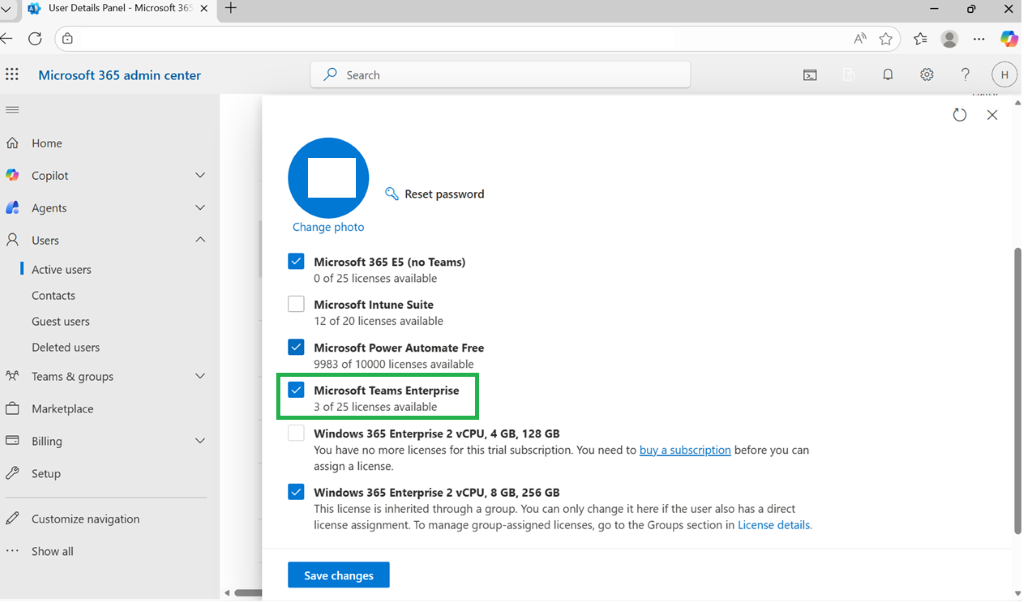Open Cloud Shell icon in header
Screen dimensions: 1024x603
coord(810,75)
